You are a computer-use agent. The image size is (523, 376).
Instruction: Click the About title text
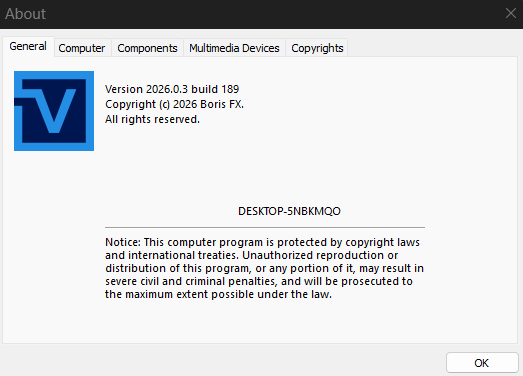coord(25,14)
